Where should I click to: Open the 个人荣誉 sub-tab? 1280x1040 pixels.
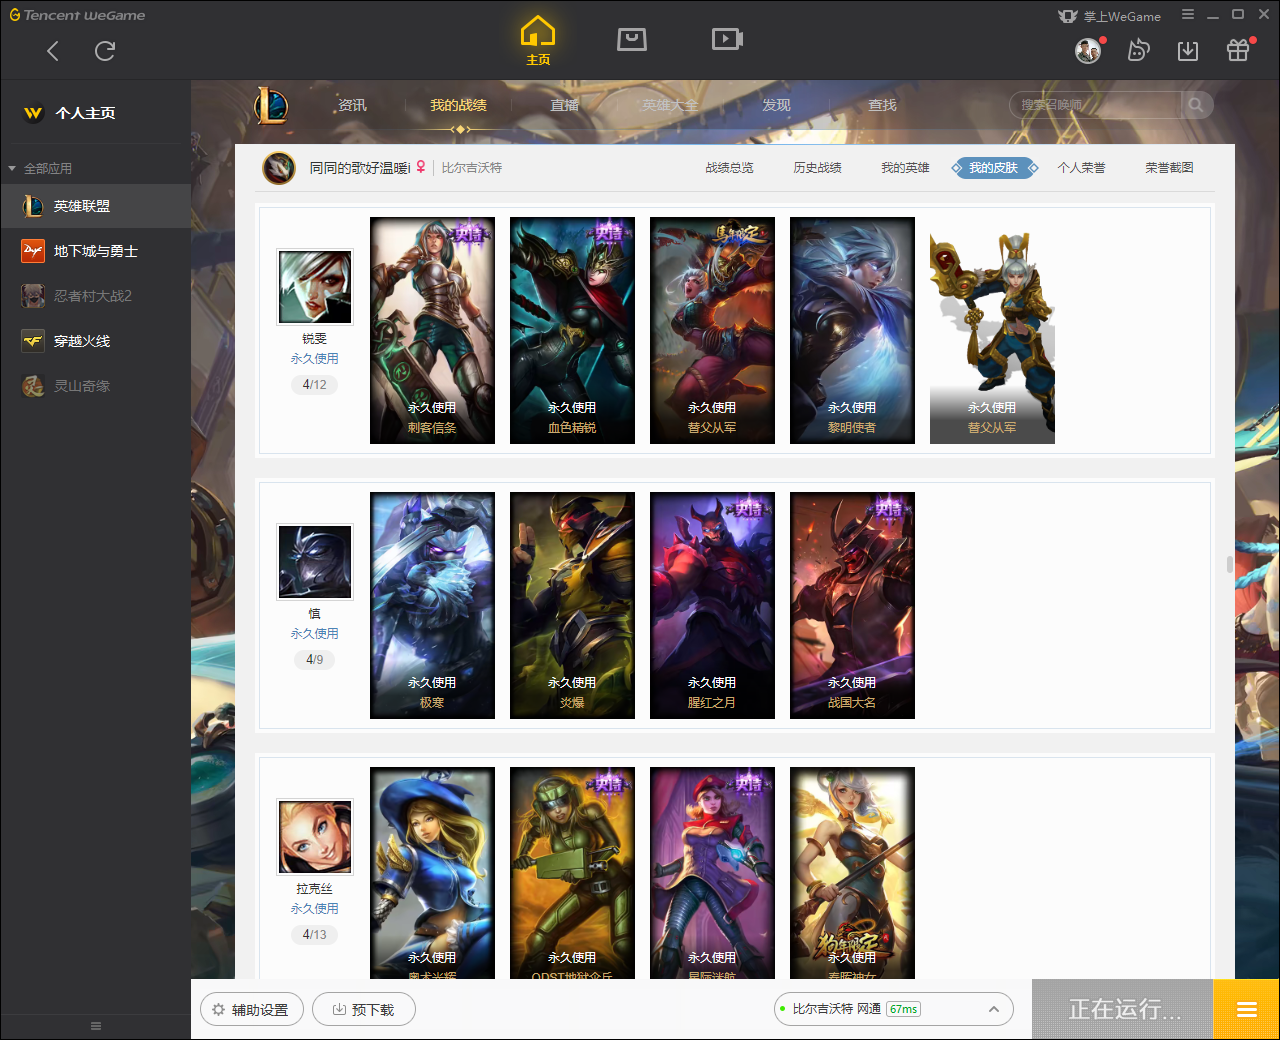(1081, 168)
